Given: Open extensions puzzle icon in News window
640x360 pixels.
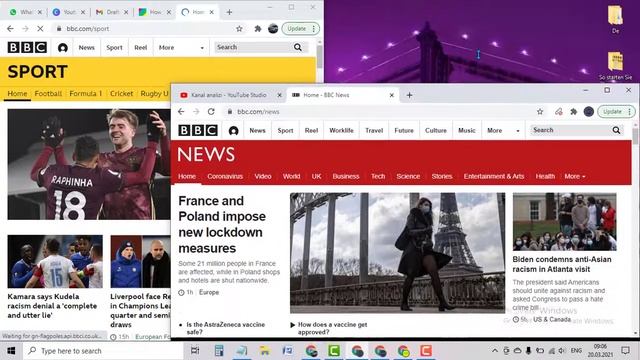Looking at the screenshot, I should click(x=573, y=111).
